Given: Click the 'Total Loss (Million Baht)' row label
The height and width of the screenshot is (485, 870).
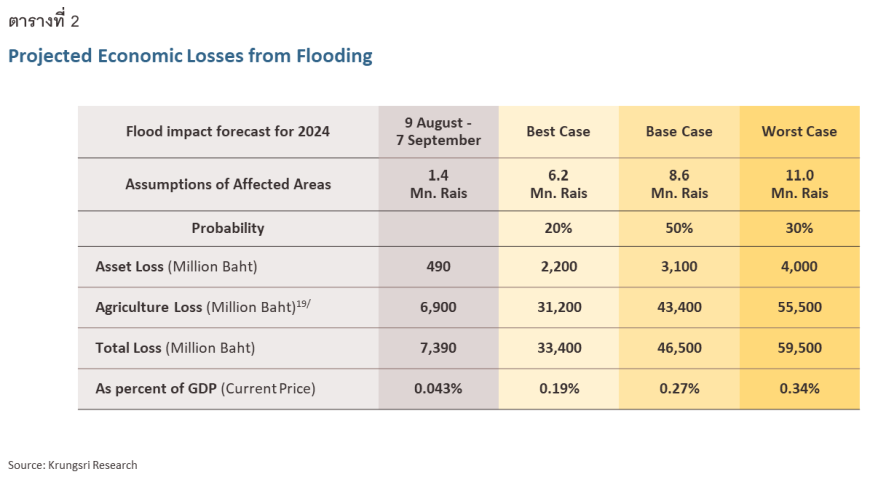Looking at the screenshot, I should click(175, 348).
